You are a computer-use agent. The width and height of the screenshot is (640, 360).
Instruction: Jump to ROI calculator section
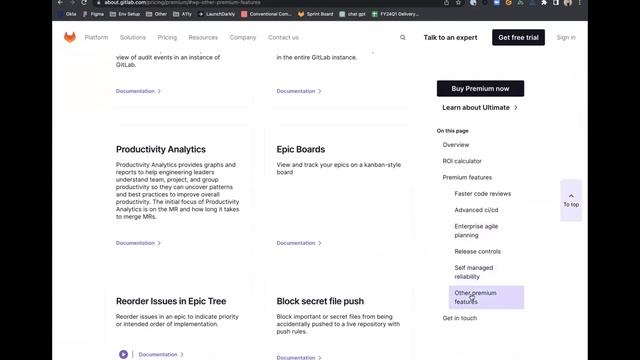click(462, 161)
